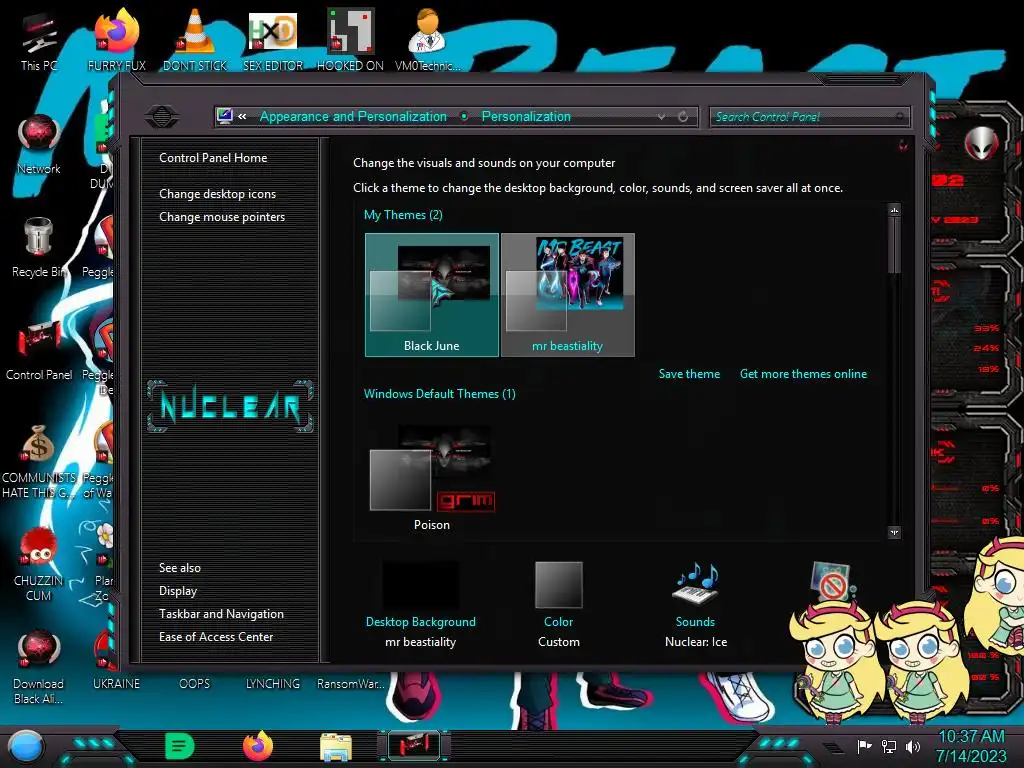Open the CHUZZIN CUM red fuzzball icon
This screenshot has width=1024, height=768.
39,564
